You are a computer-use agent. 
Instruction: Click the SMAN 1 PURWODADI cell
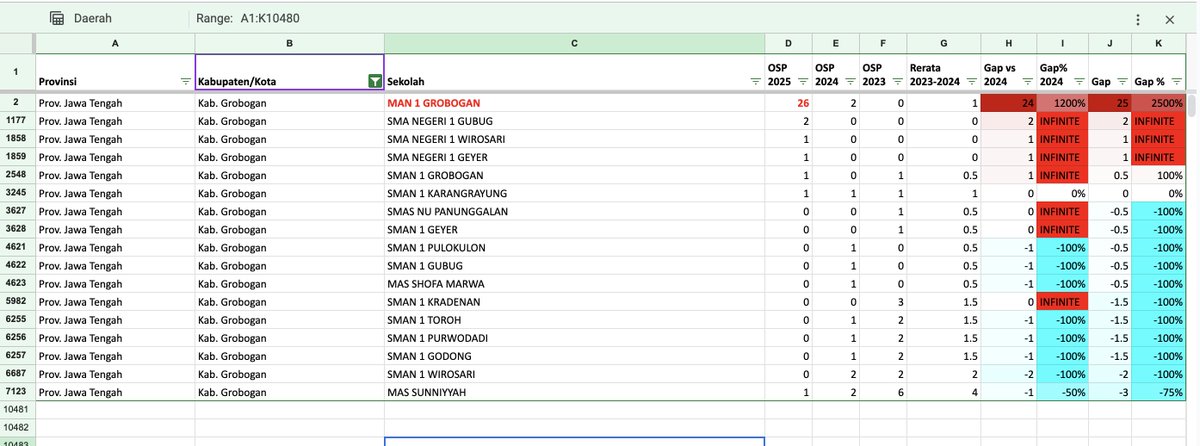pyautogui.click(x=574, y=337)
